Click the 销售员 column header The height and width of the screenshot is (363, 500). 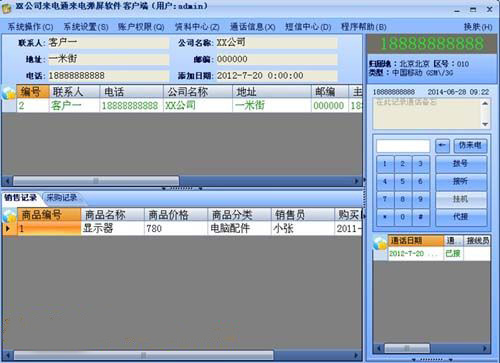(303, 215)
